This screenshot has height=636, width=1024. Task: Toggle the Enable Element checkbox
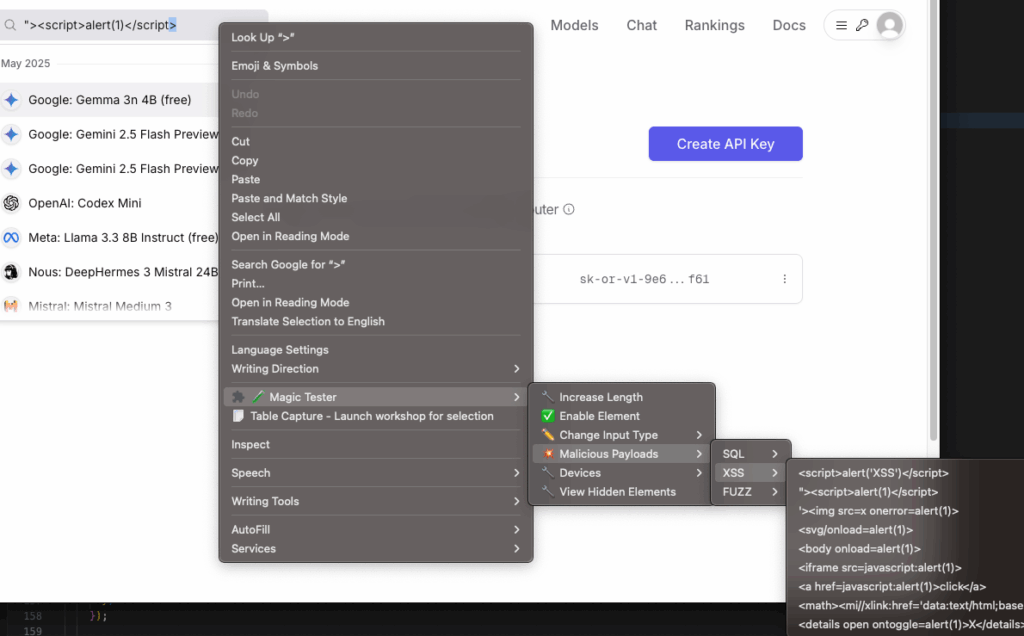tap(547, 416)
